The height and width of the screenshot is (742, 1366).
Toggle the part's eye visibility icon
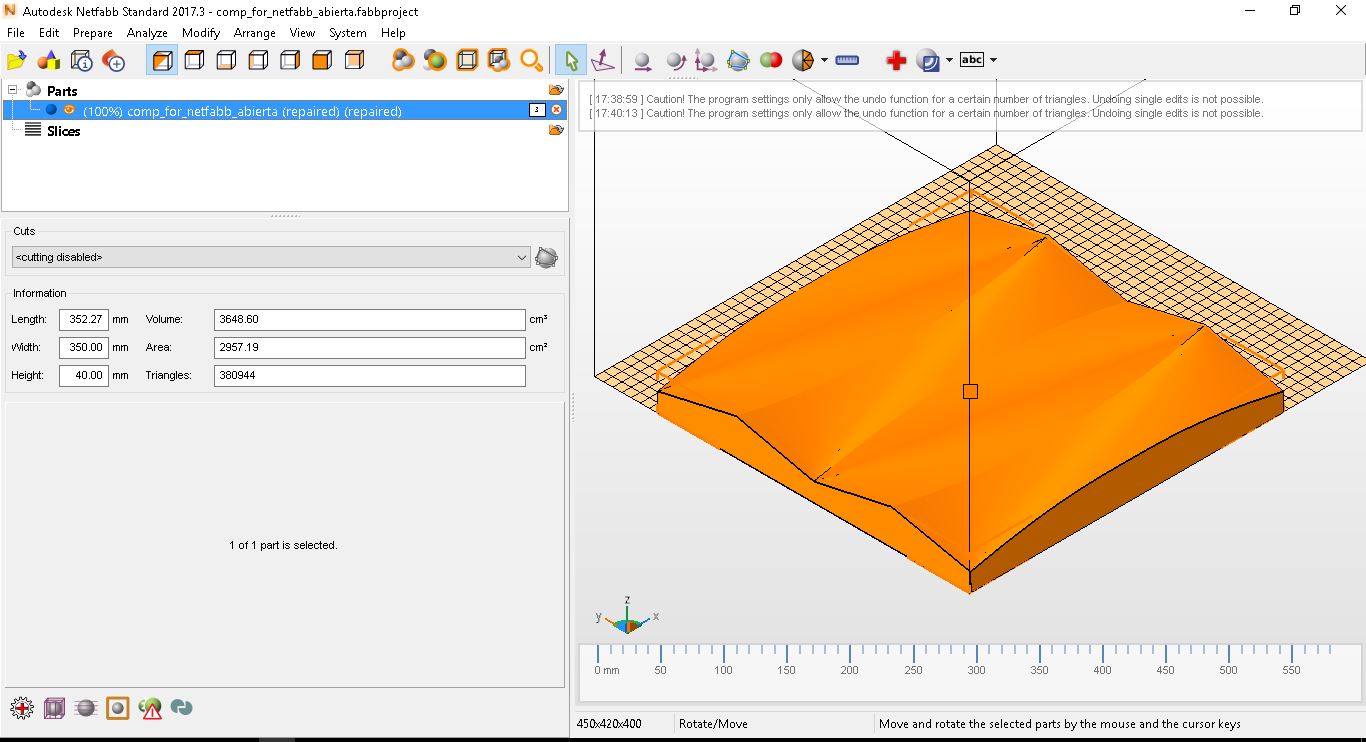coord(70,110)
